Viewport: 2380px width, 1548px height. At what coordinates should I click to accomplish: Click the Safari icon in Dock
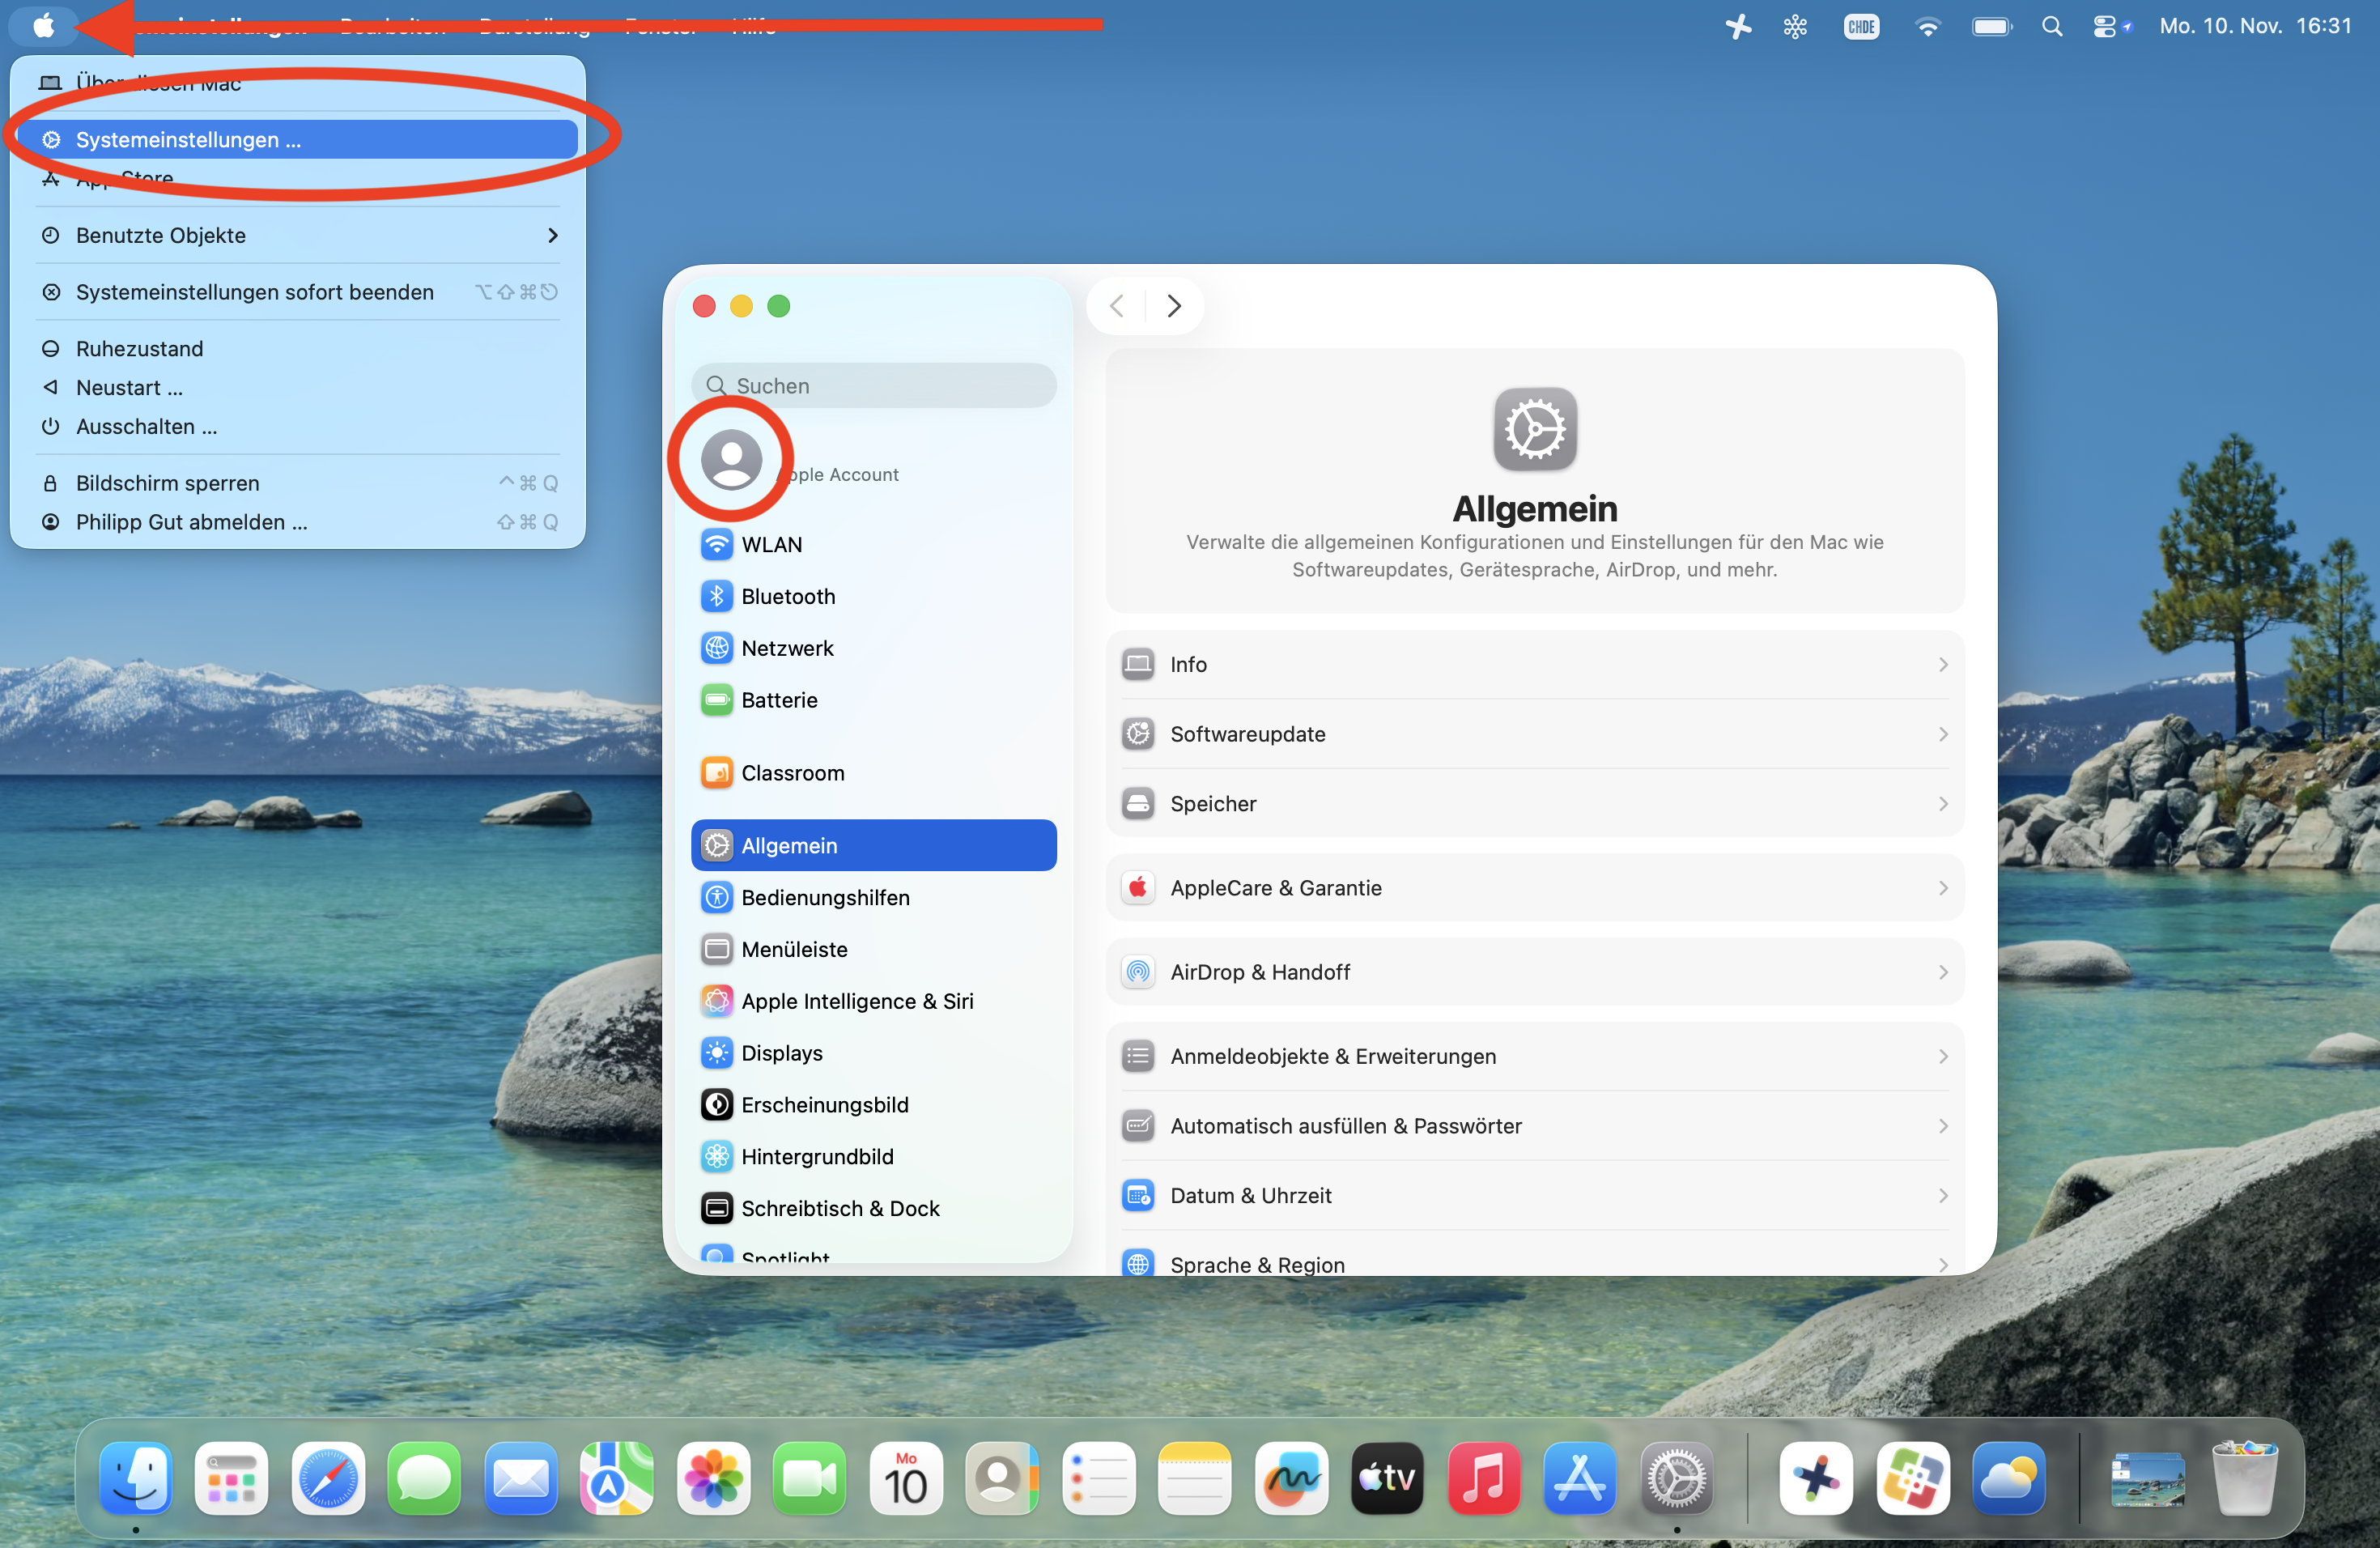(327, 1479)
